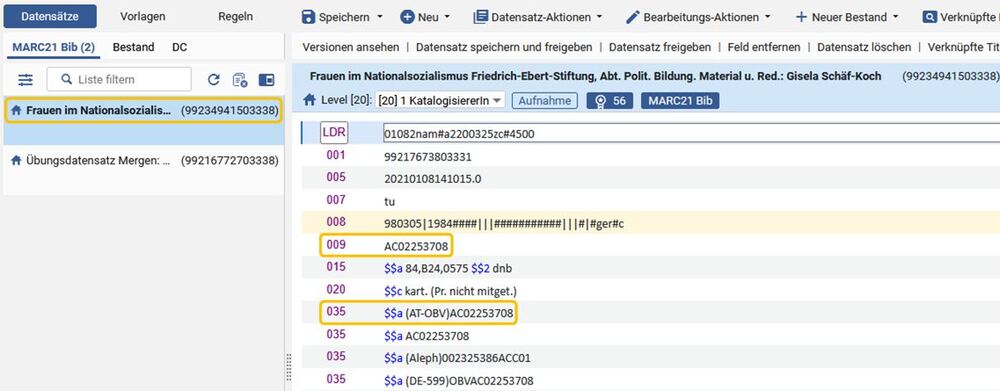Screen dimensions: 1000x391
Task: Click the Neu plus circle icon
Action: [x=408, y=17]
